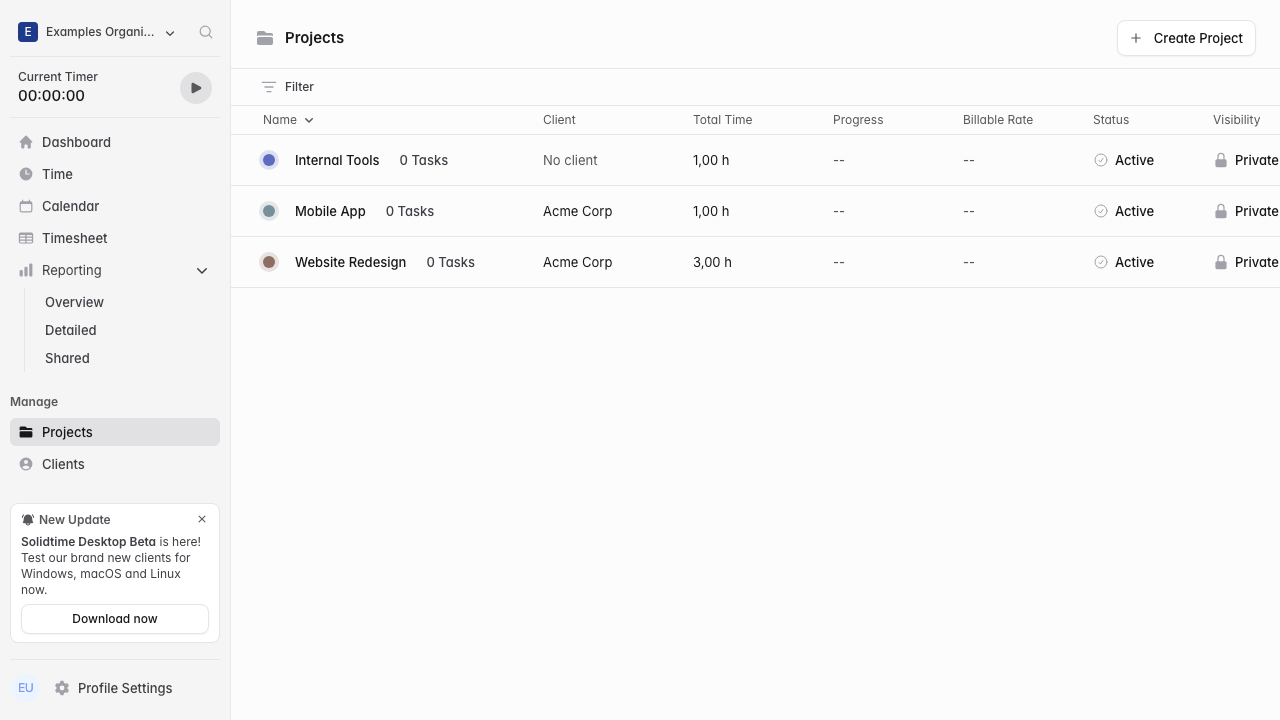Screen dimensions: 1280x720
Task: Open the Internal Tools project
Action: pyautogui.click(x=337, y=160)
